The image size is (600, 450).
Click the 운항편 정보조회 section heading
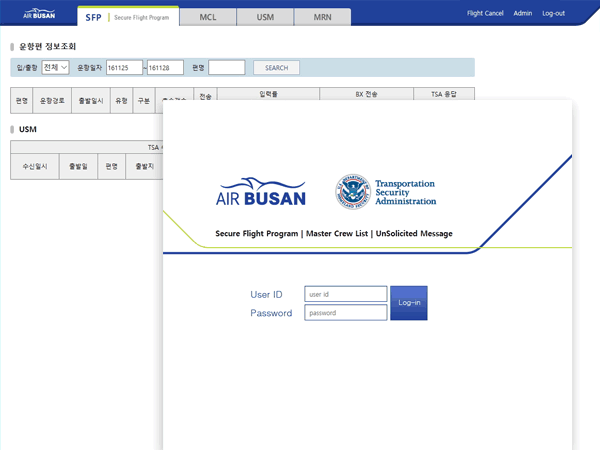click(47, 46)
